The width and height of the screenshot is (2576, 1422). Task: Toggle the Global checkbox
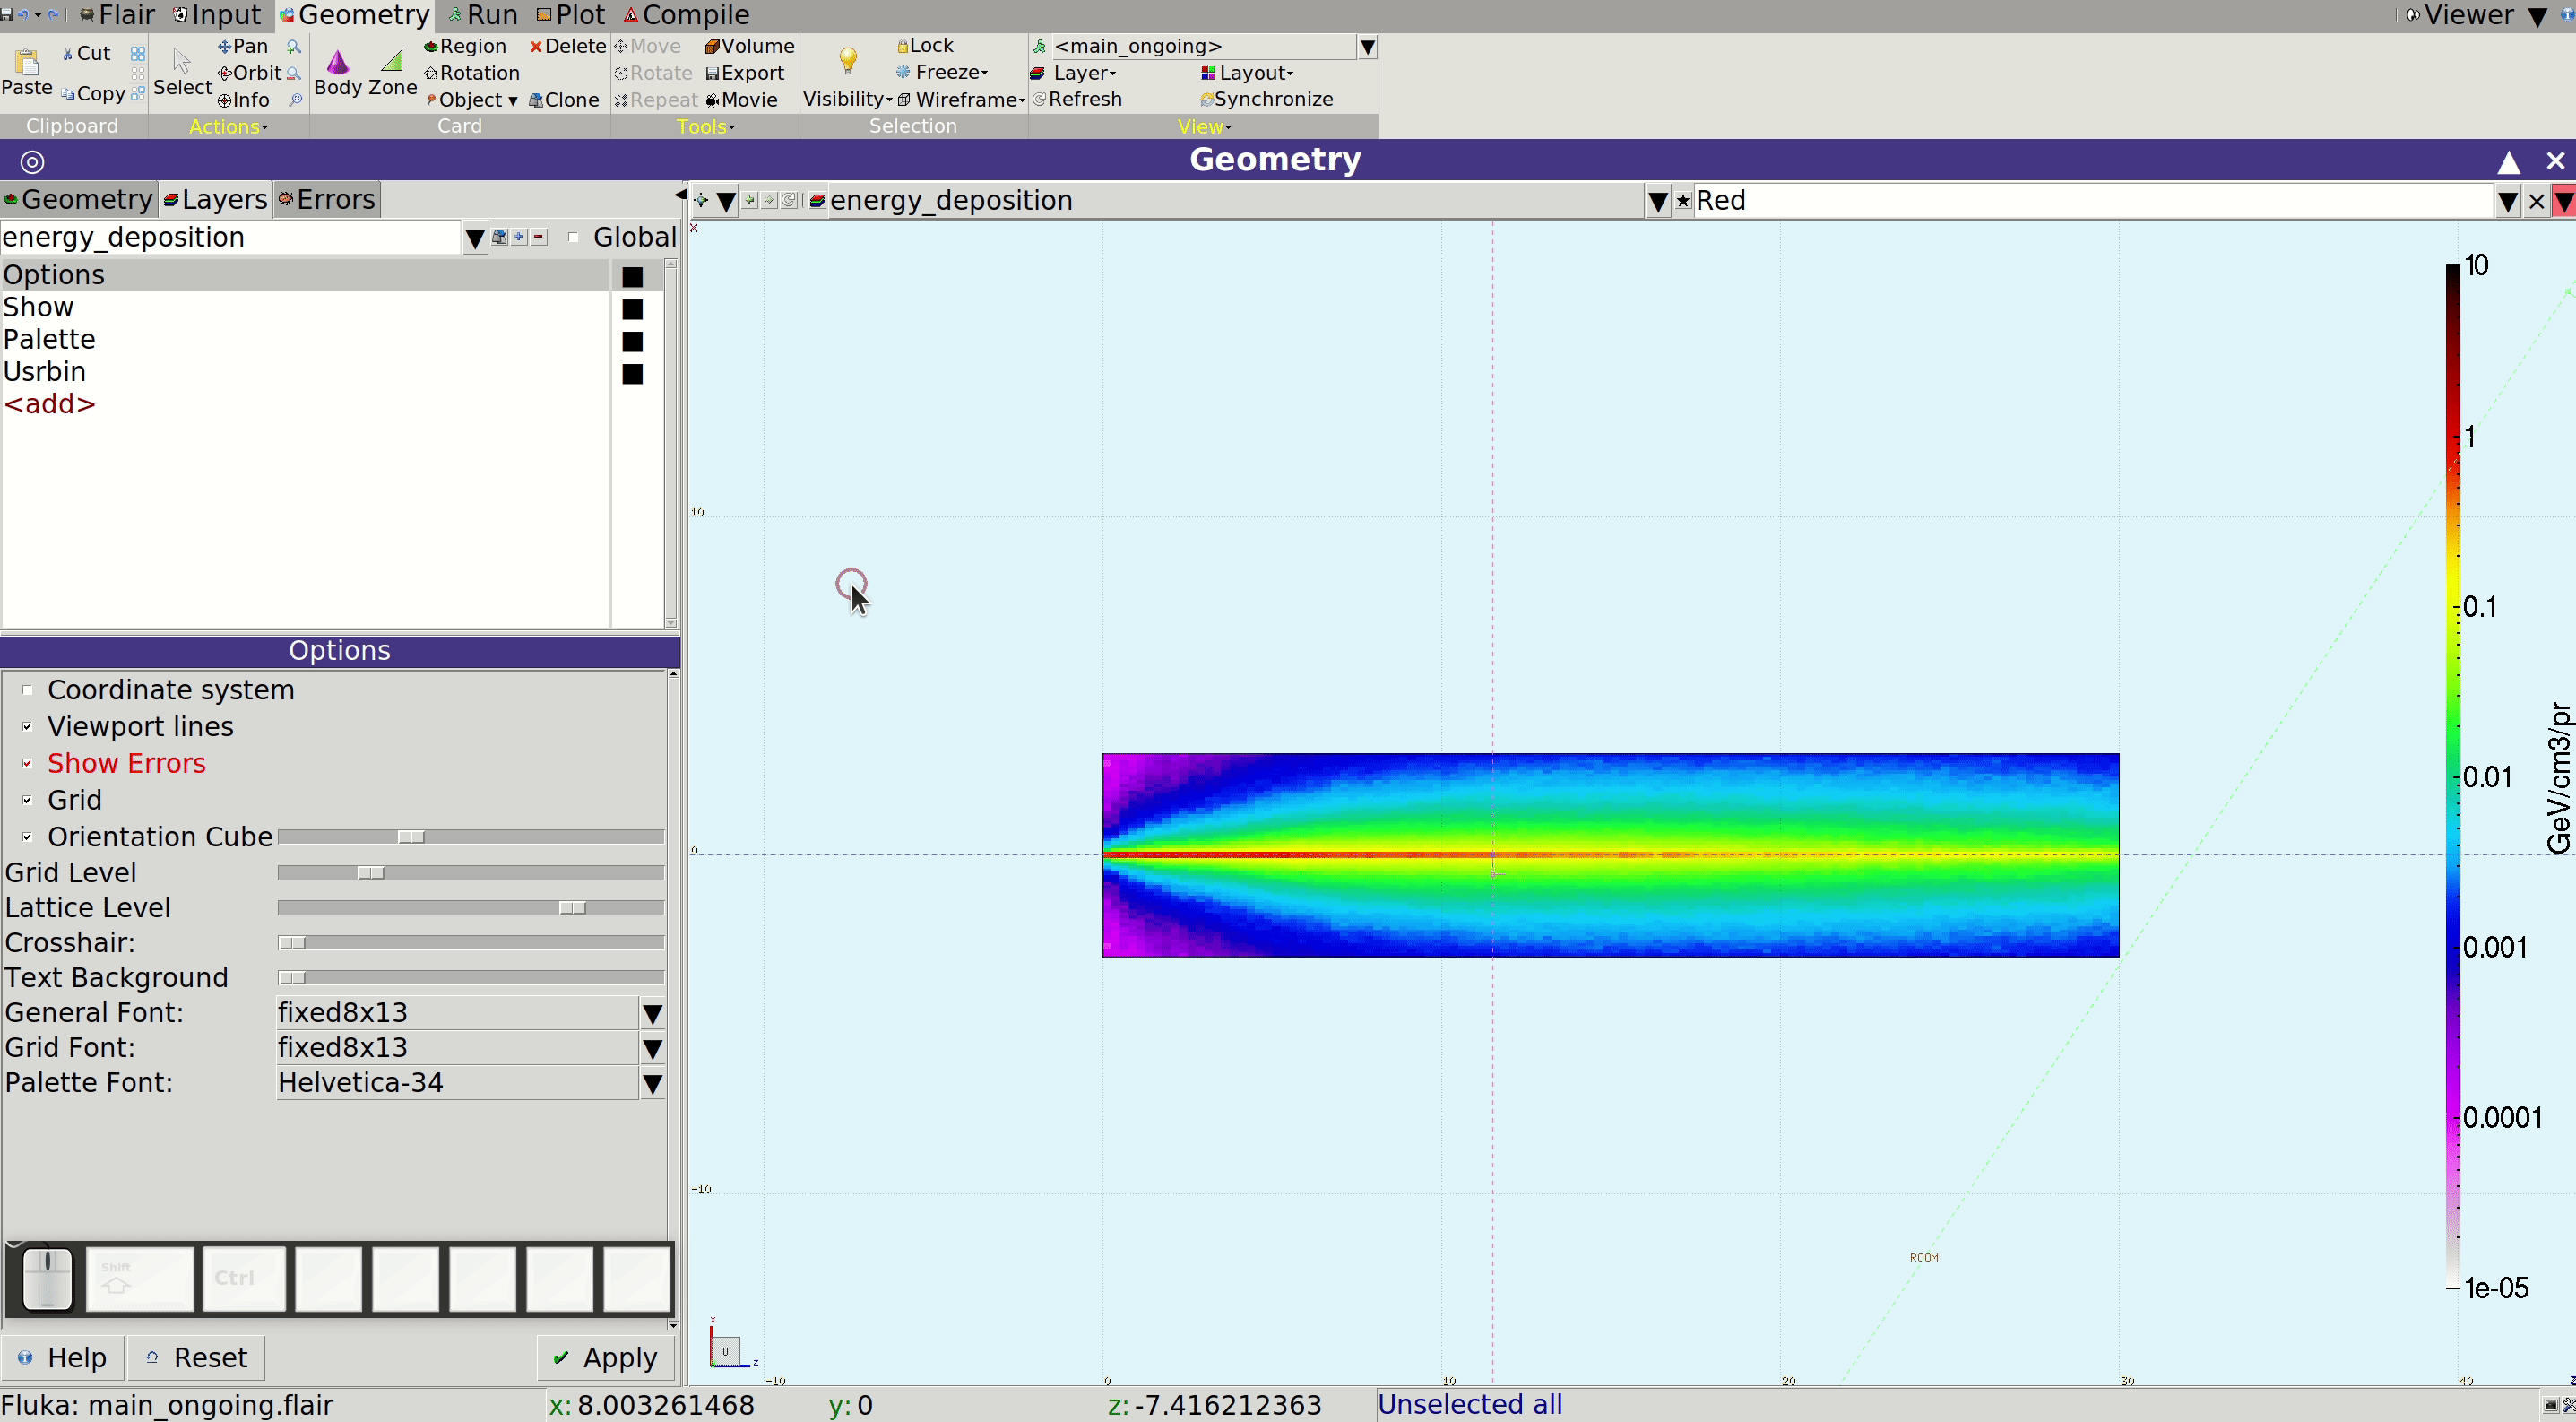[573, 237]
